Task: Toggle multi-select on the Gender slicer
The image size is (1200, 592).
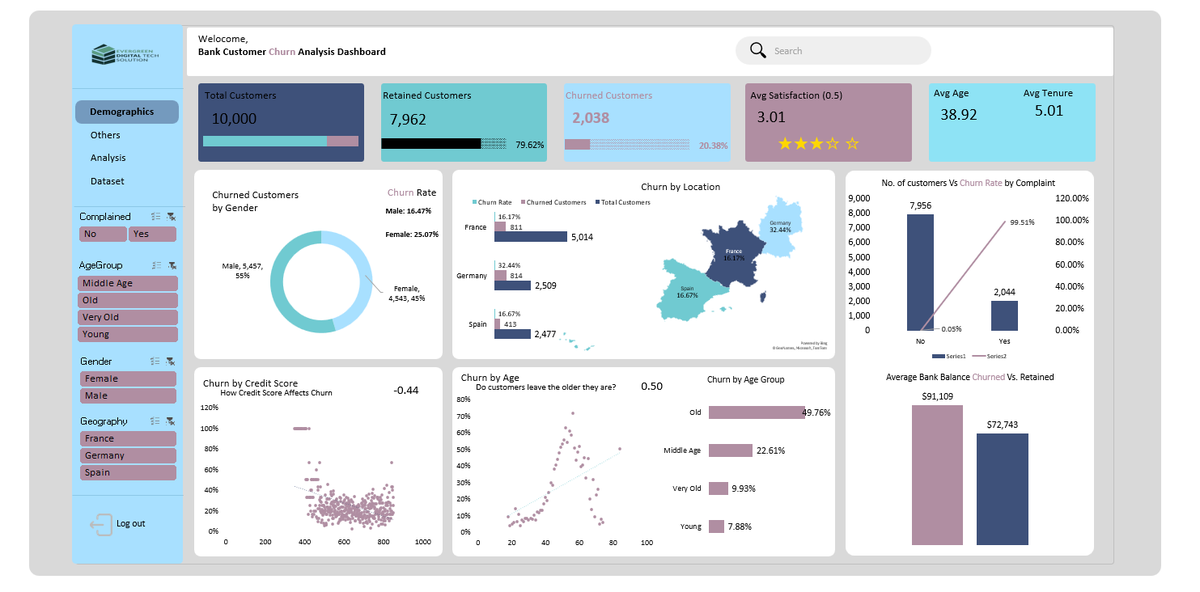Action: click(x=155, y=361)
